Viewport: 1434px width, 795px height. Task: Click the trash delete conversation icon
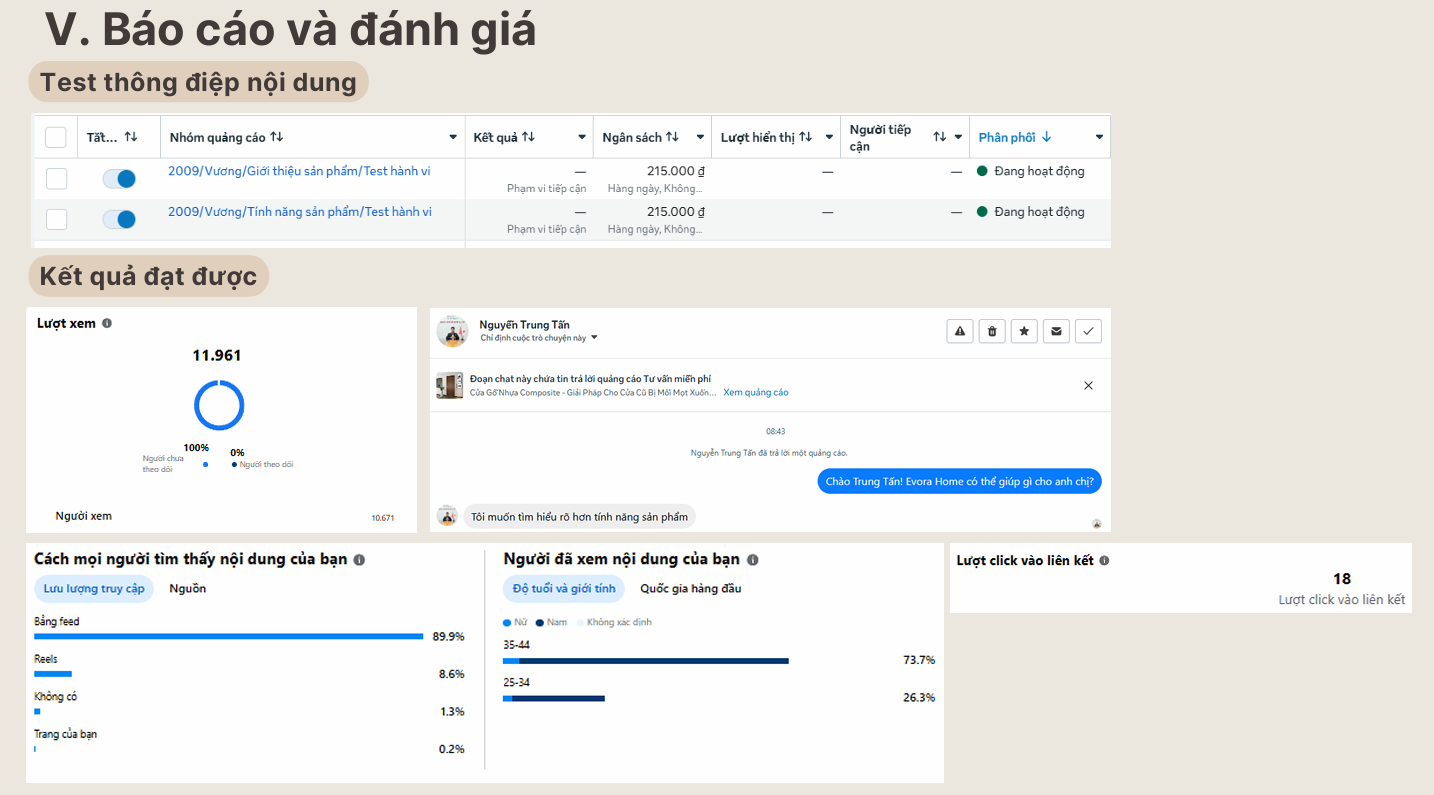pos(992,331)
